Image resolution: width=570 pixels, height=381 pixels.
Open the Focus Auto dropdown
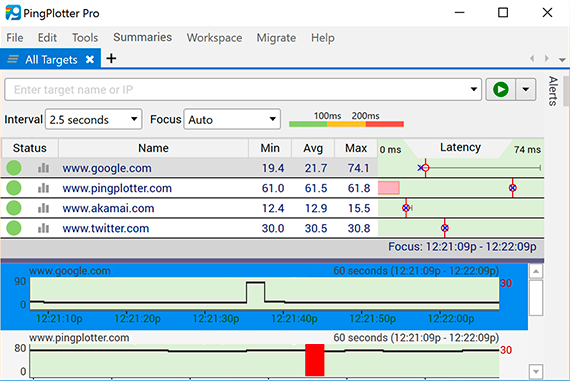(x=232, y=119)
